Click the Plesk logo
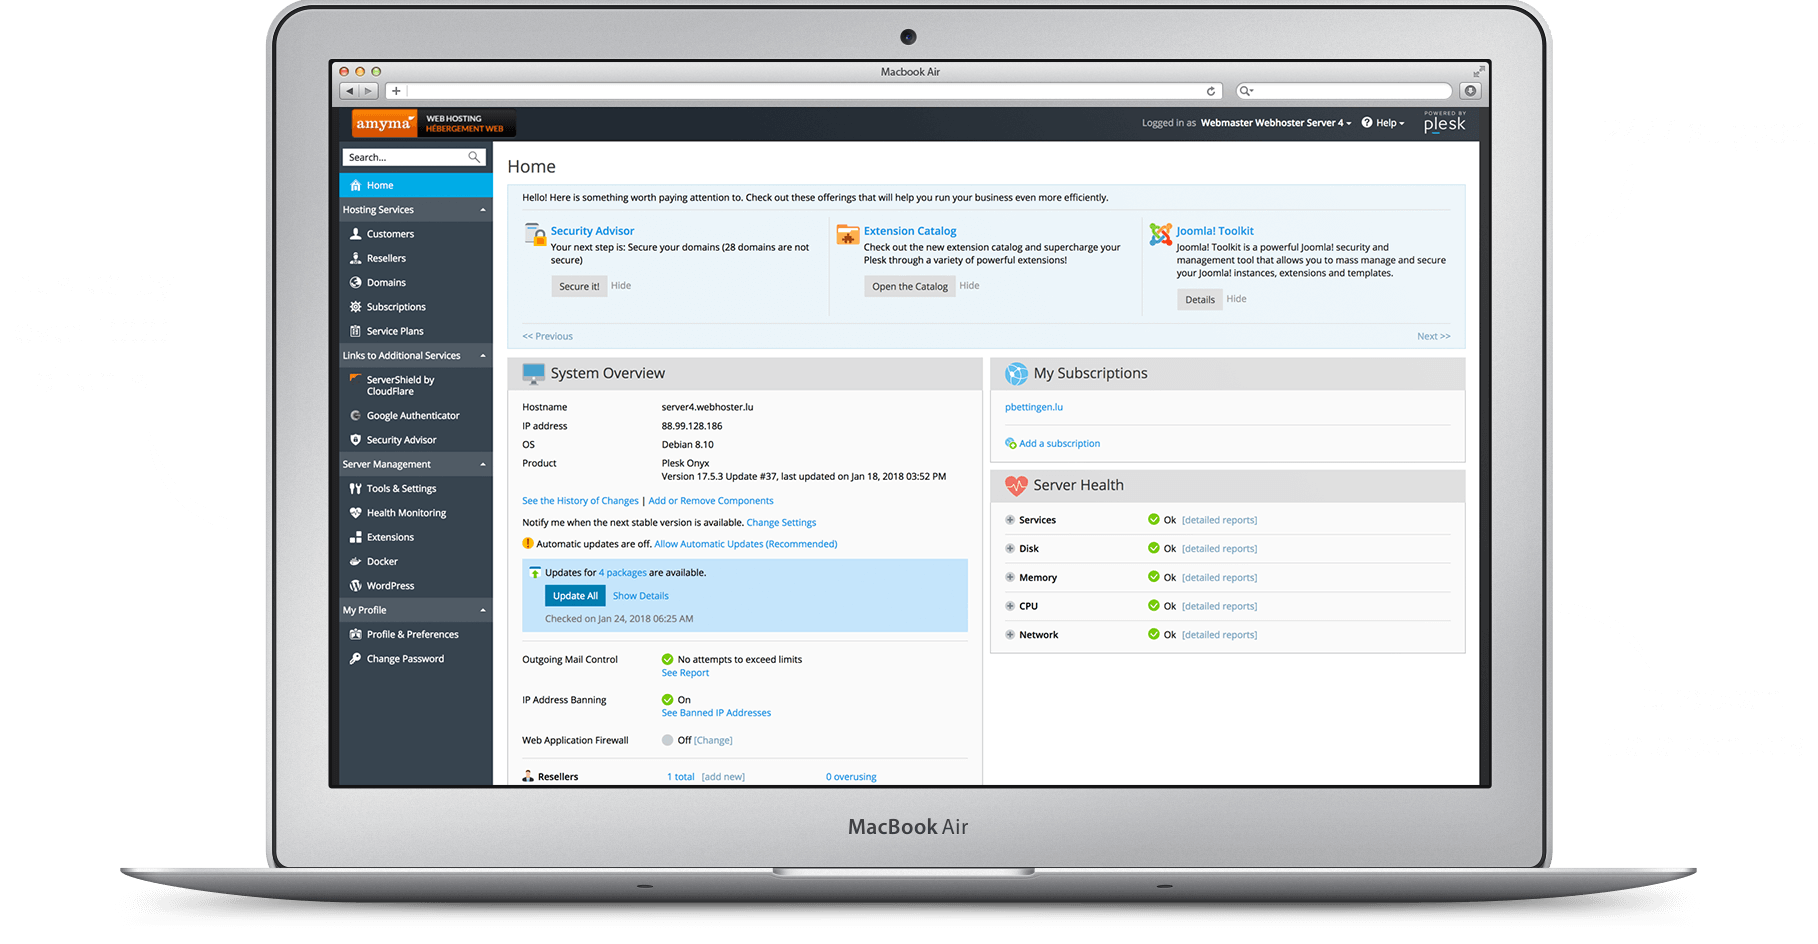Image resolution: width=1818 pixels, height=944 pixels. coord(1445,122)
